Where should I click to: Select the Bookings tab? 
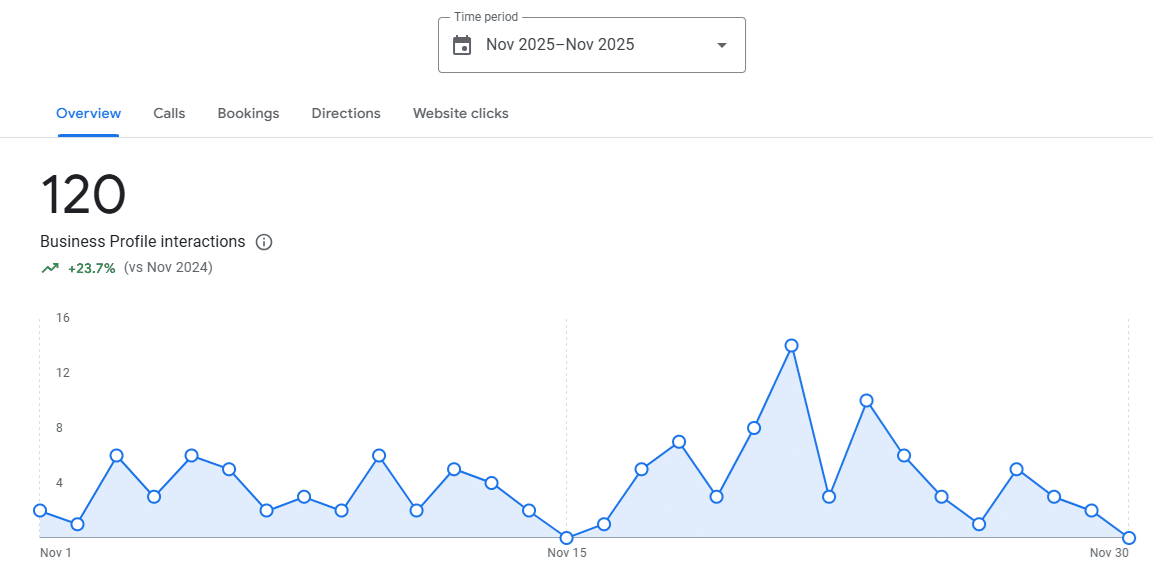pos(248,113)
